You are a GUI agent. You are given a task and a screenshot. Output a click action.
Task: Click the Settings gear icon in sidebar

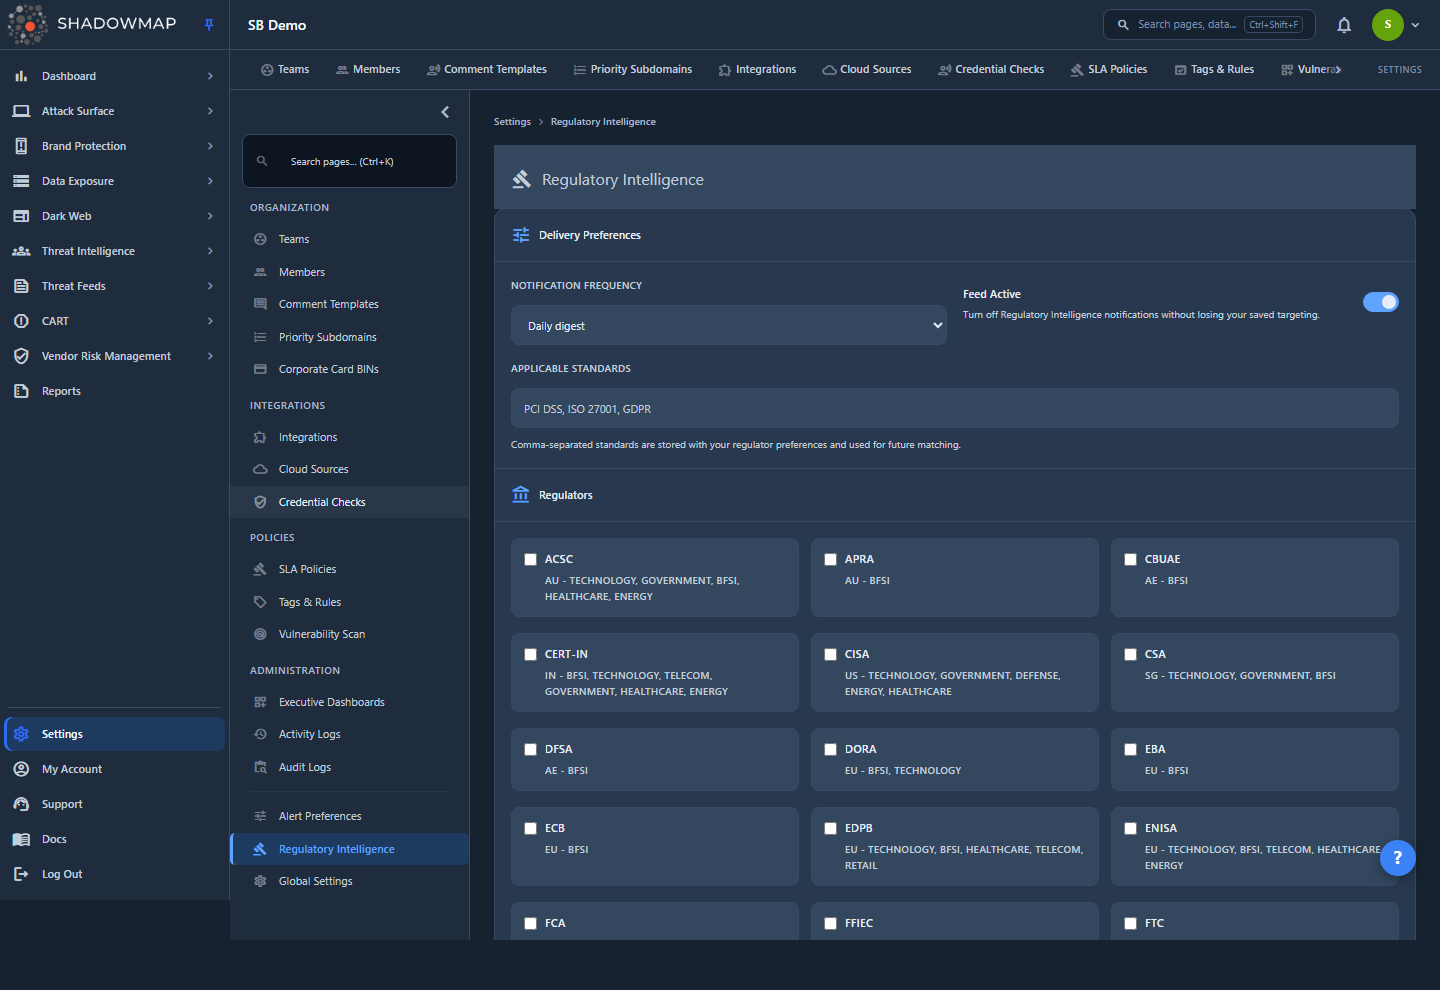(x=21, y=734)
